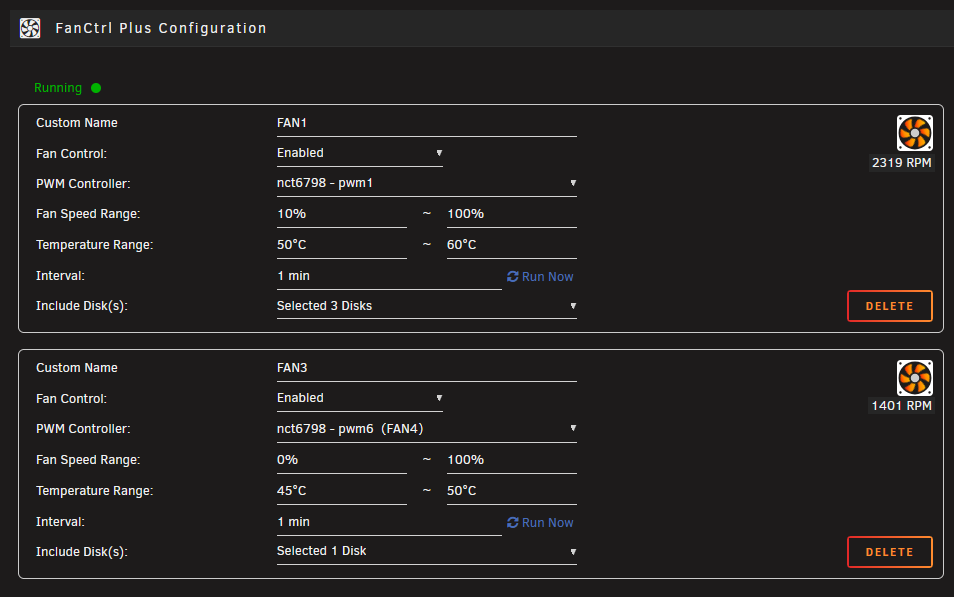Click FAN1 minimum fan speed 10% field
954x597 pixels.
(x=341, y=214)
